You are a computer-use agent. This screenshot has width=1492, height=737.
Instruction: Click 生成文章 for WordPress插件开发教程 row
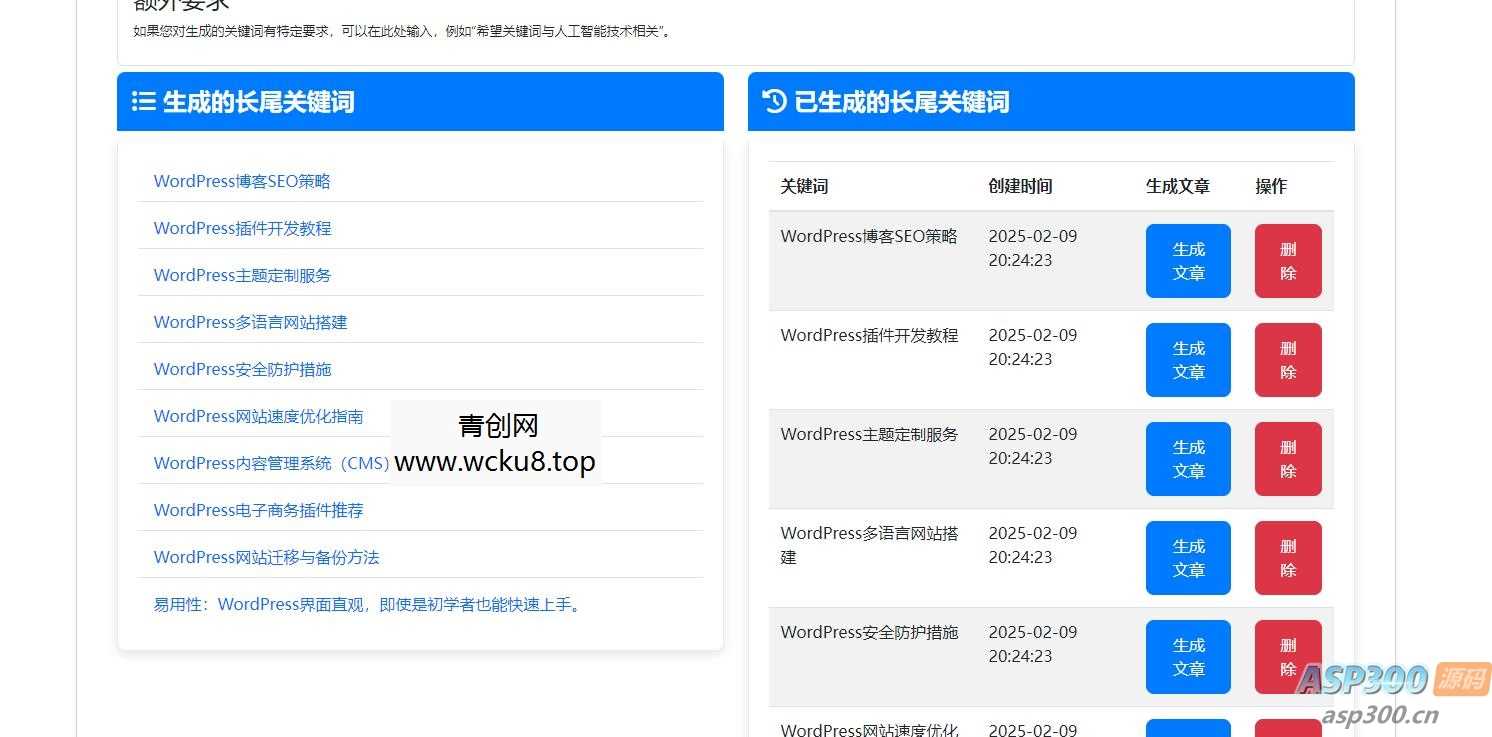1187,360
